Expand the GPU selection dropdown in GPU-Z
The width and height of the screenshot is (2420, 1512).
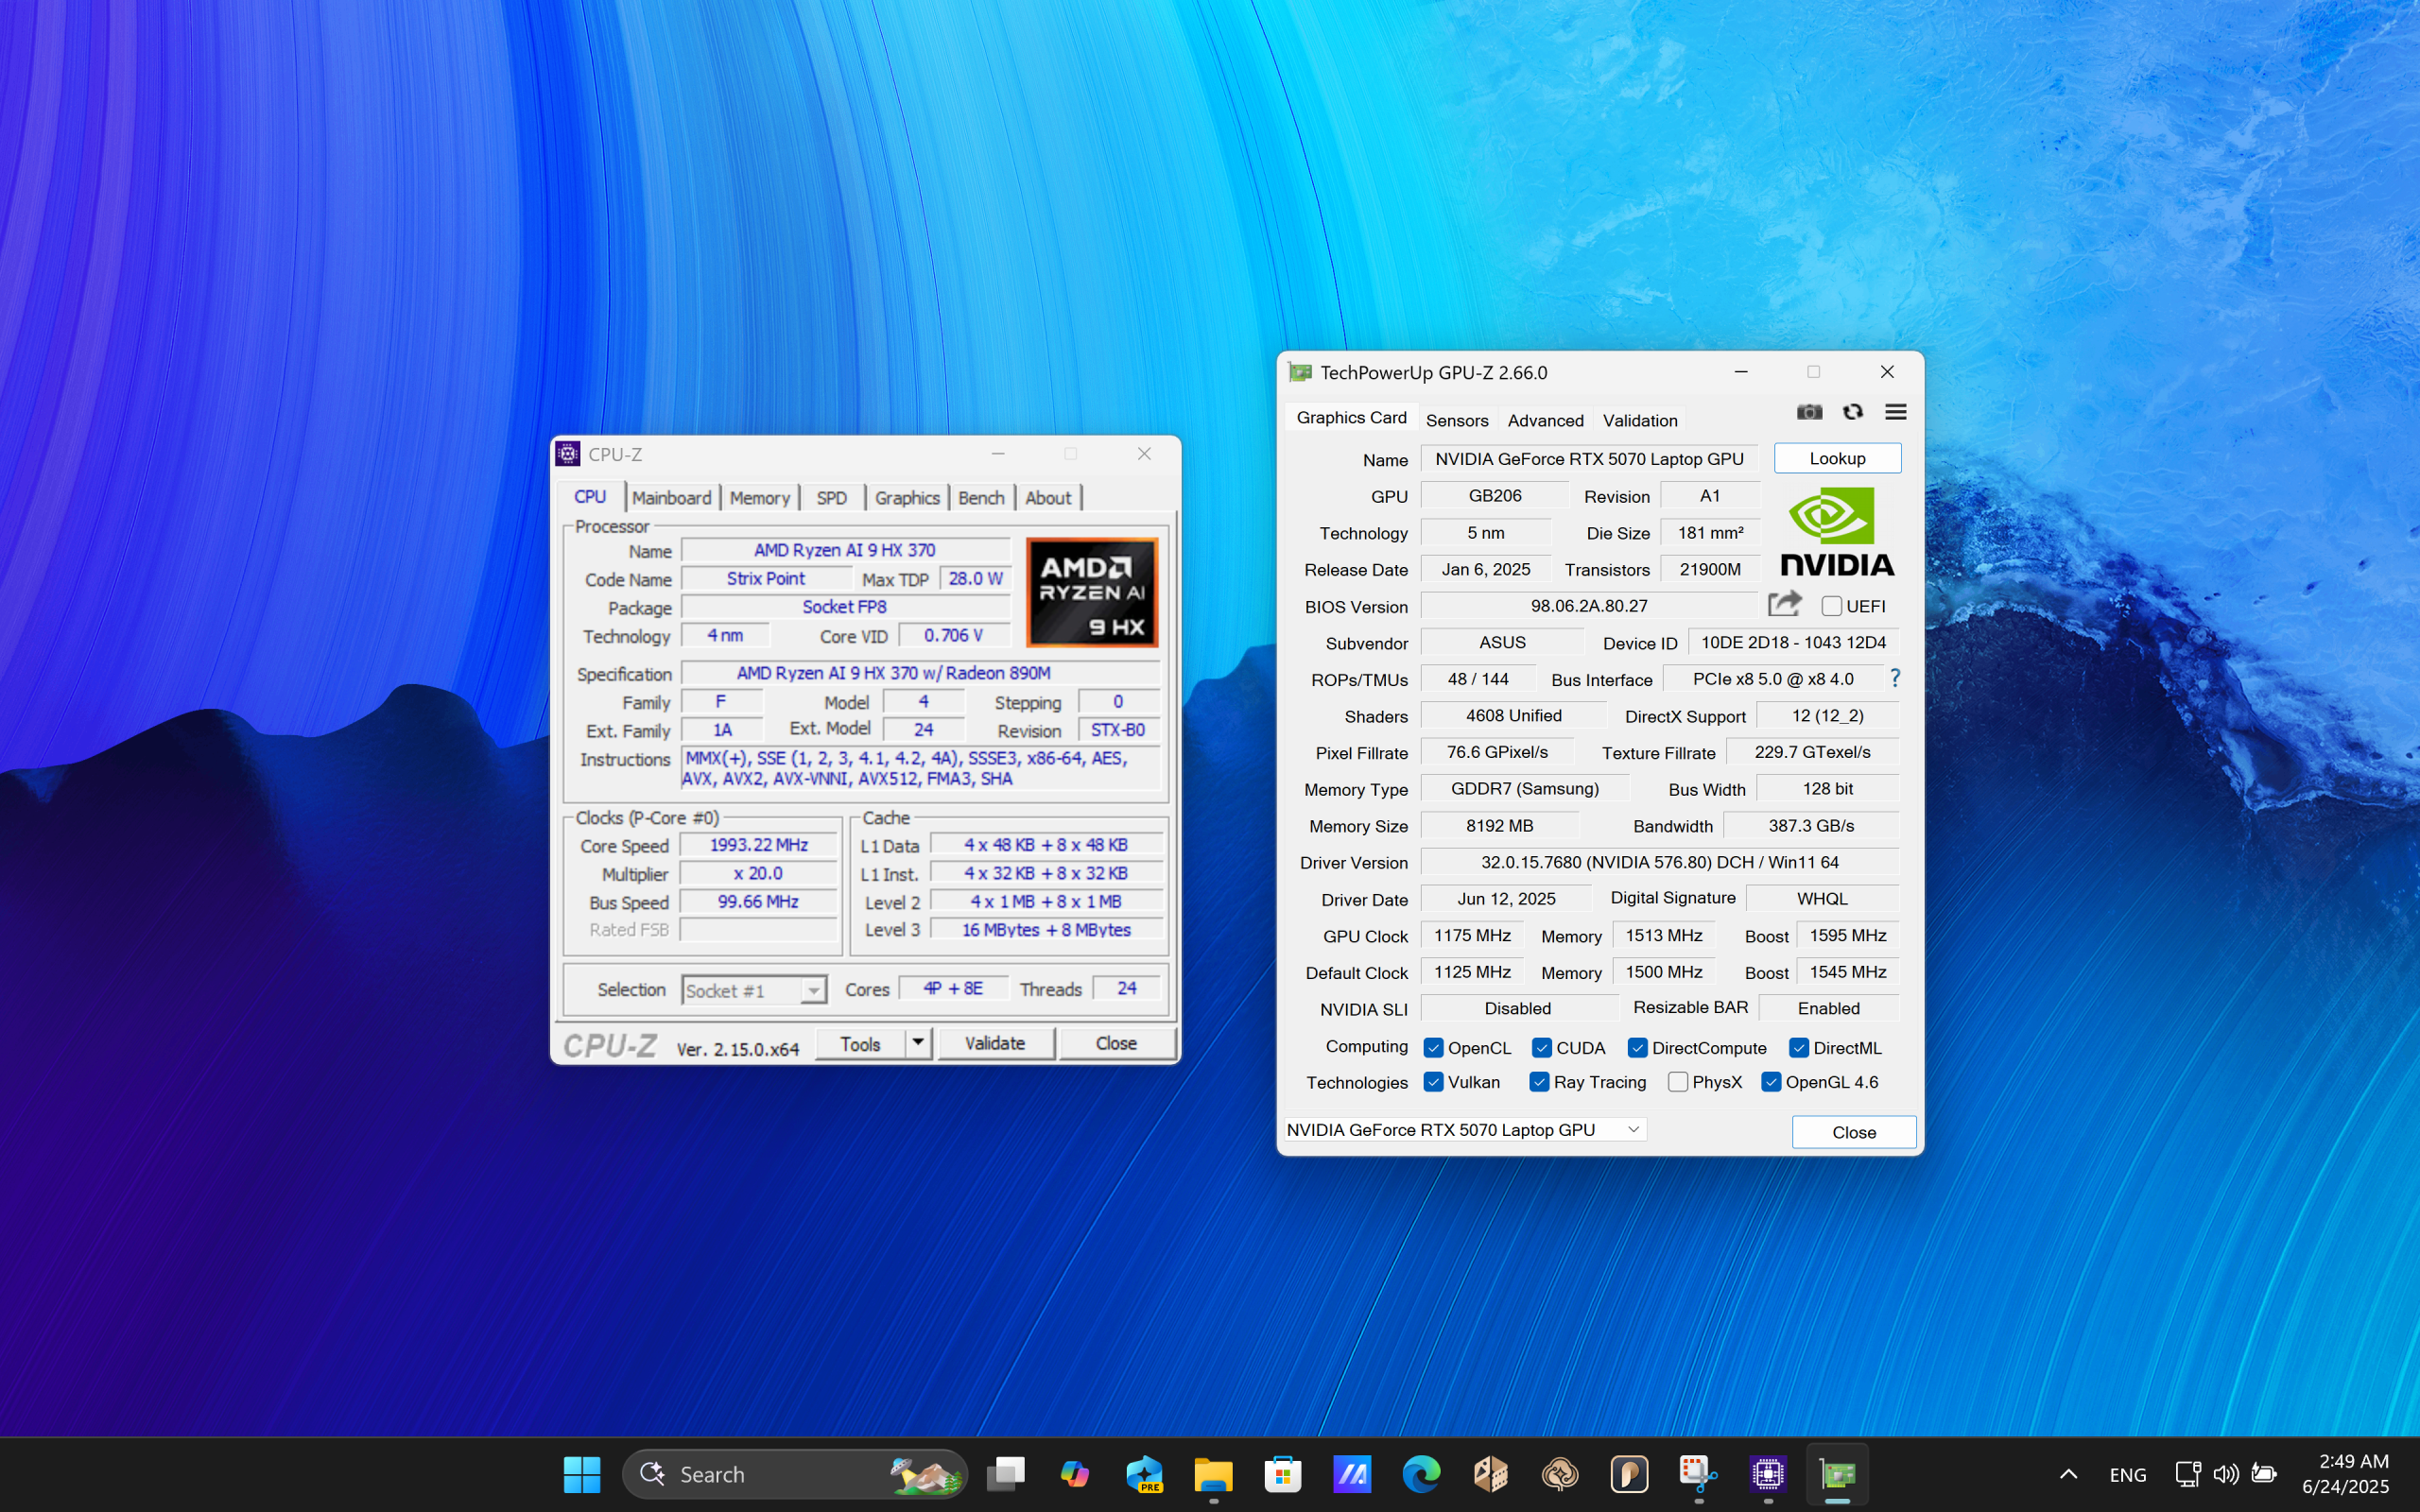[x=1465, y=1129]
